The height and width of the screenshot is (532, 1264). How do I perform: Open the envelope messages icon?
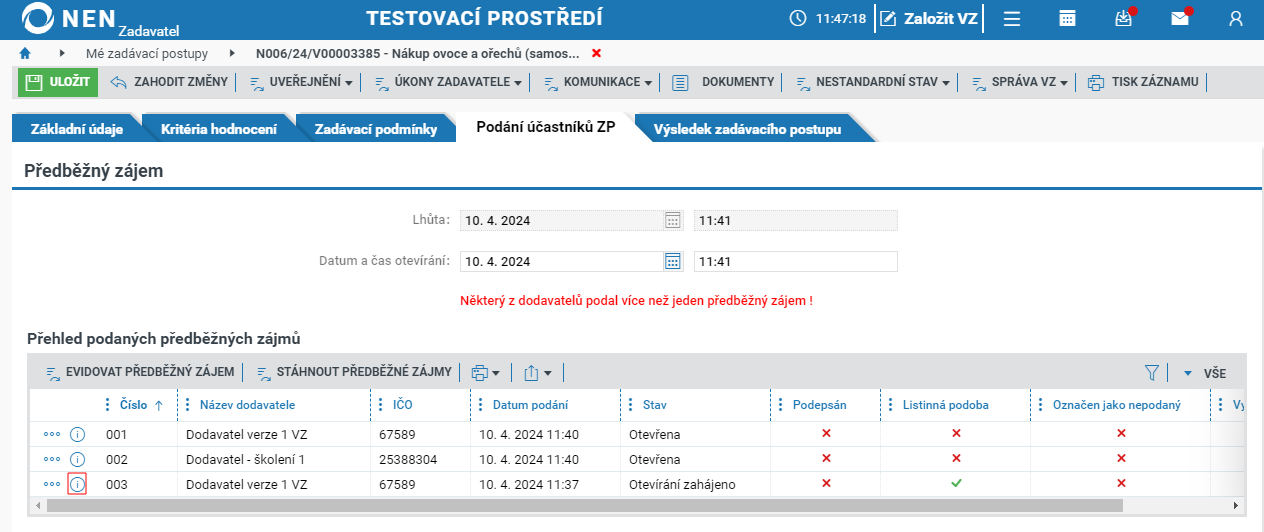click(1180, 19)
